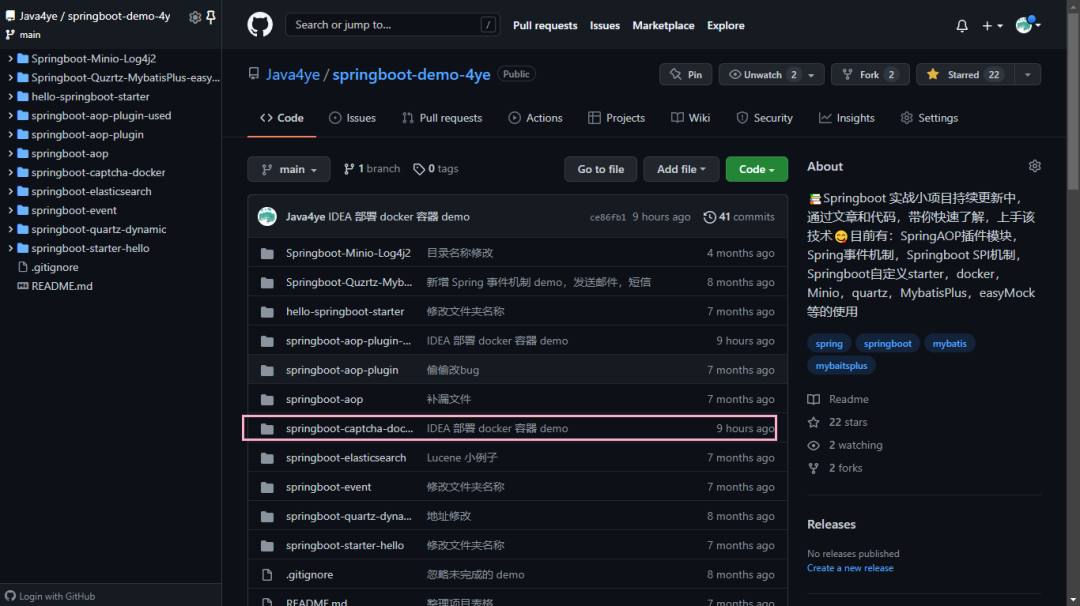The height and width of the screenshot is (606, 1080).
Task: Open Pull requests in the top navigation
Action: 545,25
